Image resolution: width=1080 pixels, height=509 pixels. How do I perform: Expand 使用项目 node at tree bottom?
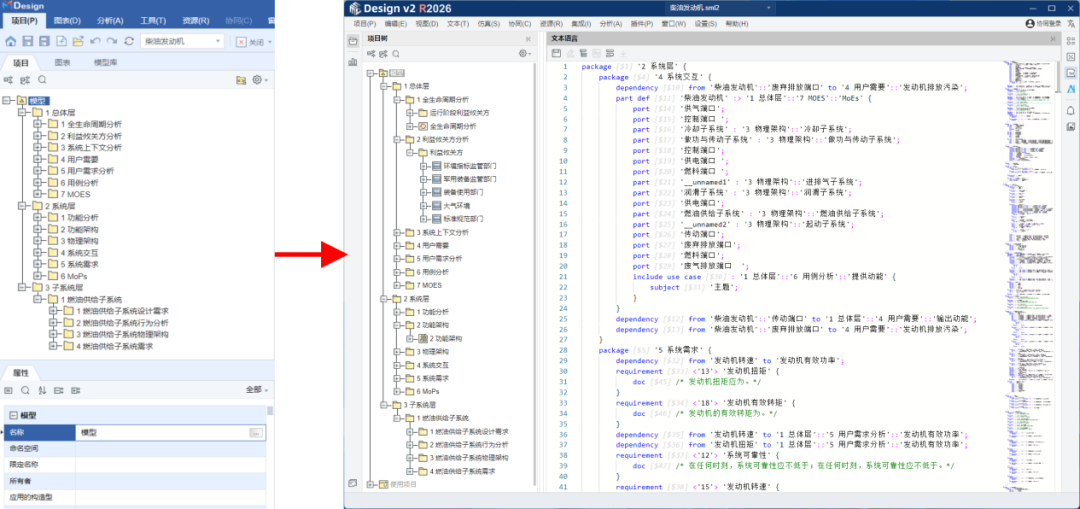click(x=371, y=484)
